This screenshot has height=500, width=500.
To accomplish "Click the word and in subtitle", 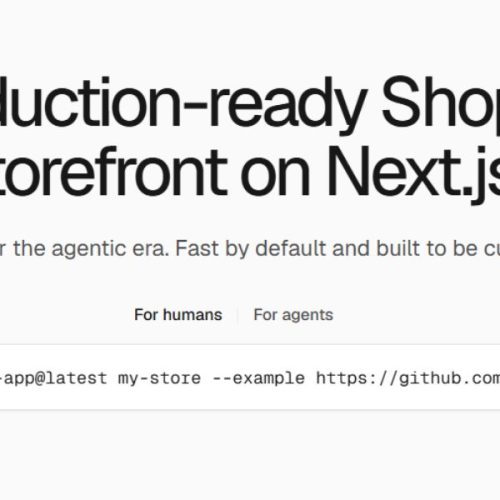I will pyautogui.click(x=352, y=248).
